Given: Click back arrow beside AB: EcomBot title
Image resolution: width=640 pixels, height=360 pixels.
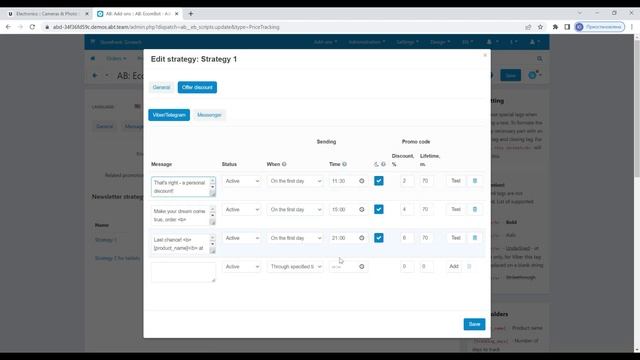Looking at the screenshot, I should [95, 76].
